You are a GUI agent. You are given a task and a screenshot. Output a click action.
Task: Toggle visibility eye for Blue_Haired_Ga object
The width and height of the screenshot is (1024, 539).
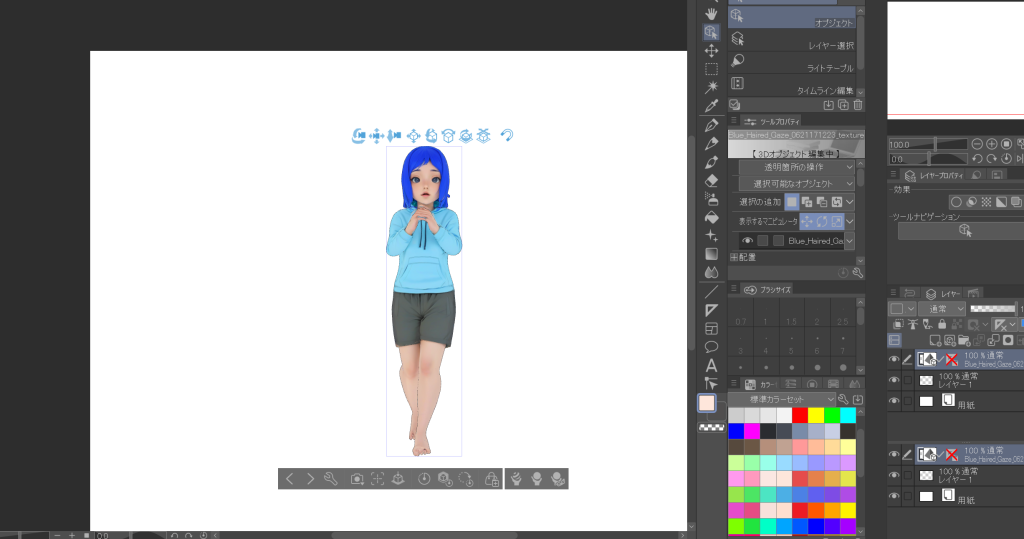[x=747, y=241]
